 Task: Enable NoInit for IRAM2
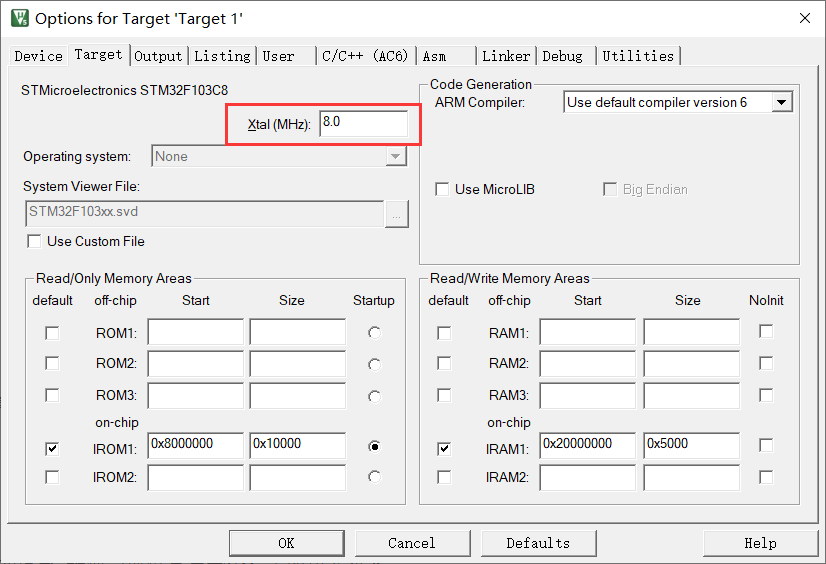click(766, 477)
